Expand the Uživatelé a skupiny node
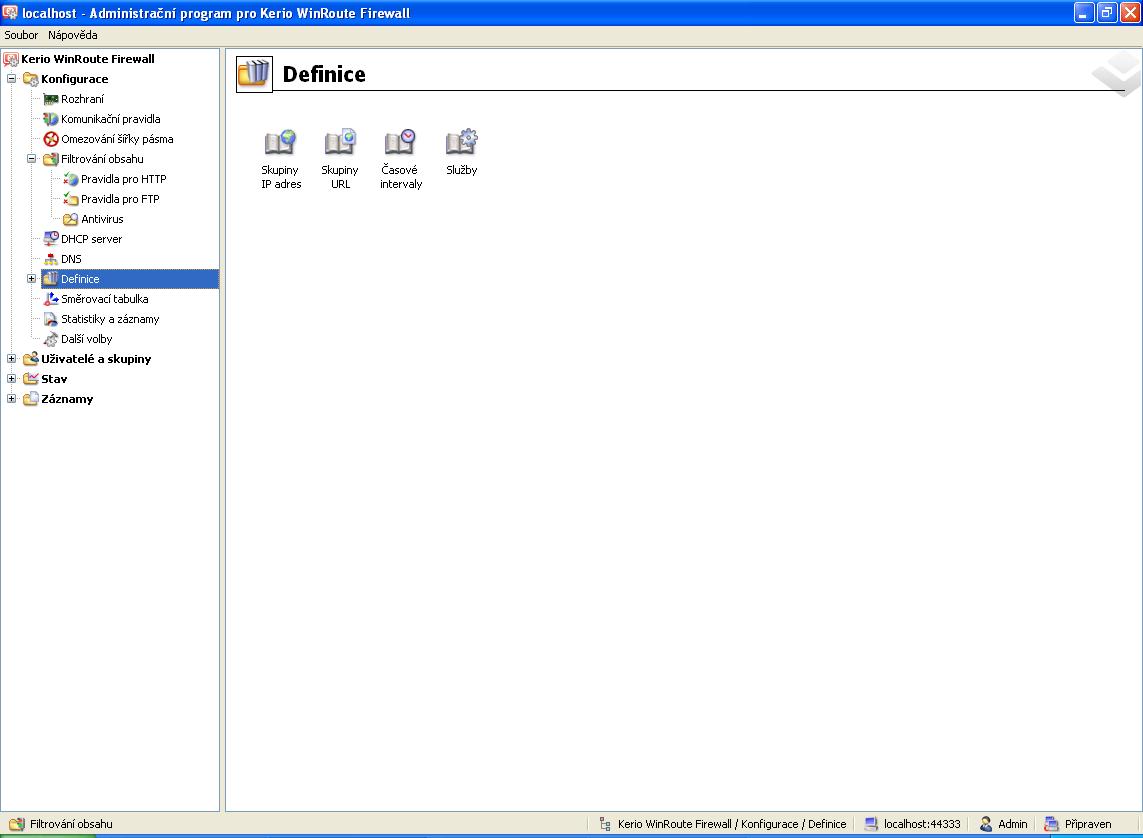This screenshot has width=1143, height=838. pyautogui.click(x=12, y=359)
